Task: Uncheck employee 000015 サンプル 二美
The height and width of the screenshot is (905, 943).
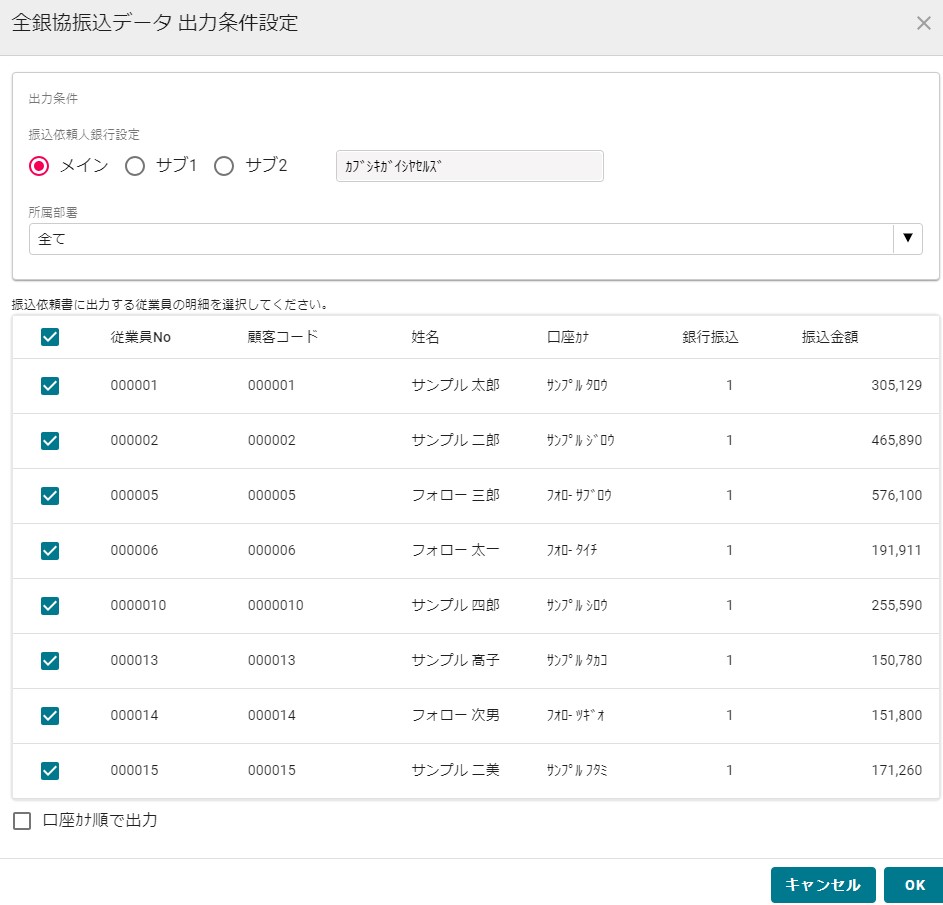Action: pos(50,770)
